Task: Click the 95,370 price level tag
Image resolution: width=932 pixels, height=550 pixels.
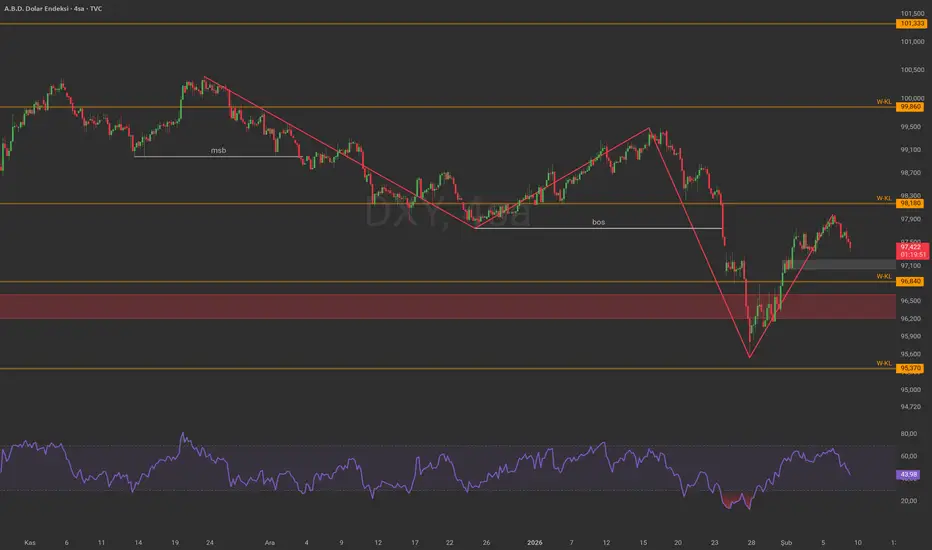Action: 911,368
